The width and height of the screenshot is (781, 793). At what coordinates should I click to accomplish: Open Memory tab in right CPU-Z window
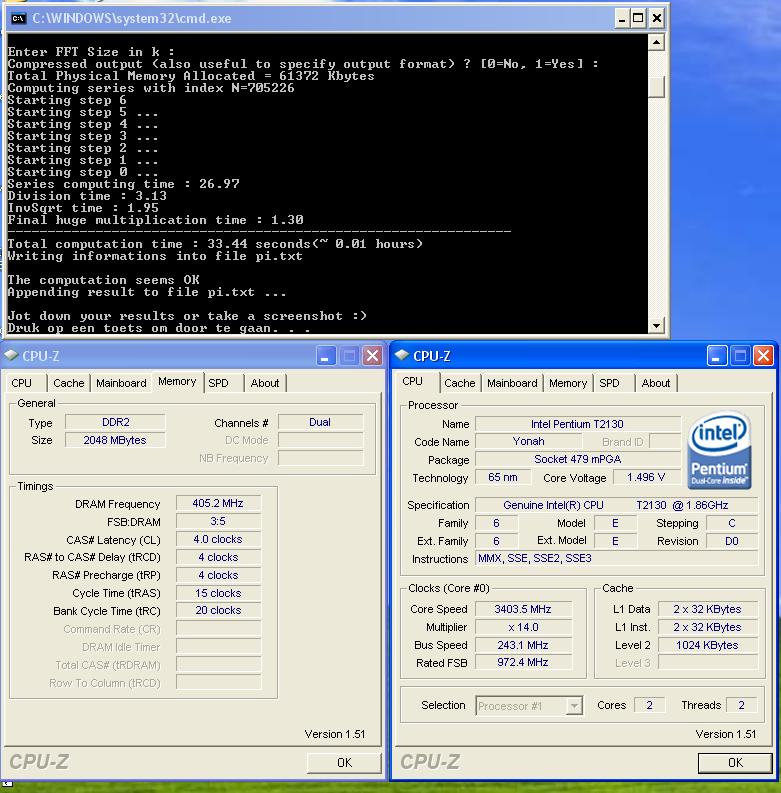(568, 383)
